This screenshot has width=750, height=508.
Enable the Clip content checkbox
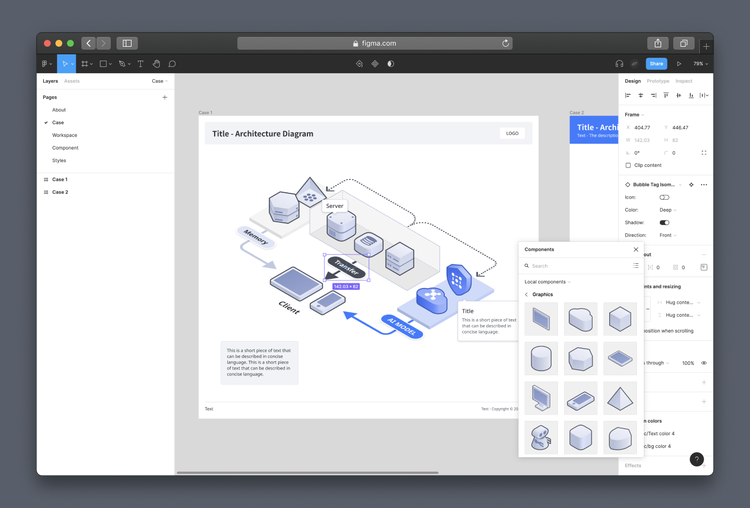click(x=628, y=165)
